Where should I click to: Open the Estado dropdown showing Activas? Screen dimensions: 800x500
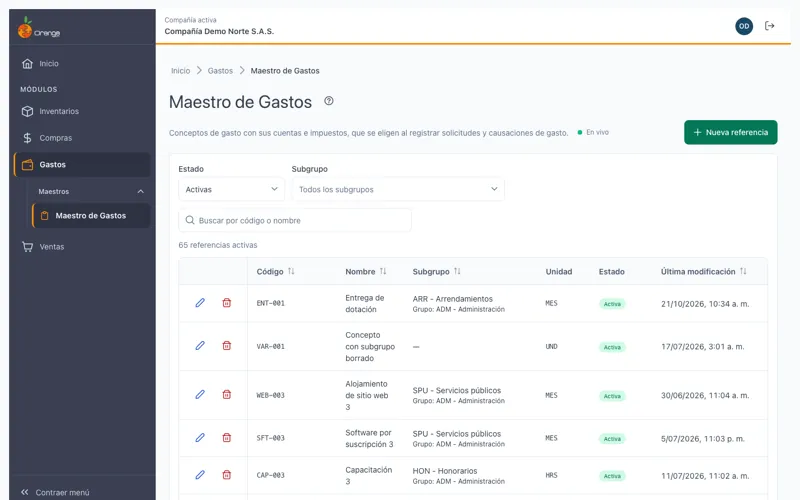click(x=231, y=189)
